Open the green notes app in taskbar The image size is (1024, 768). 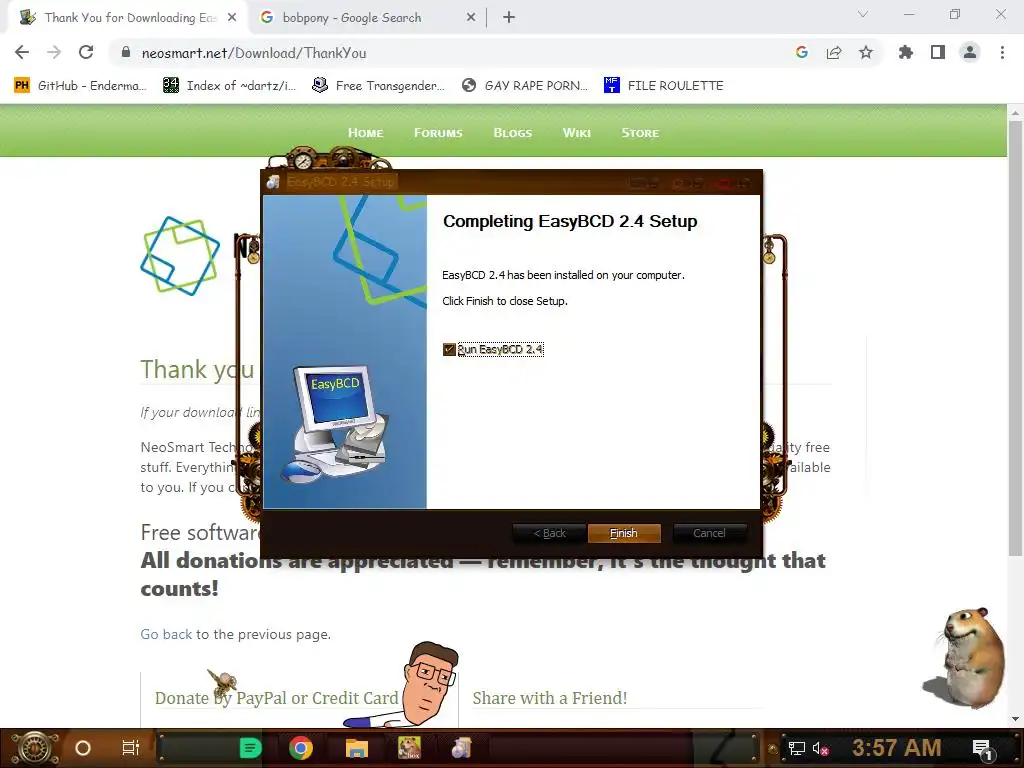tap(251, 748)
